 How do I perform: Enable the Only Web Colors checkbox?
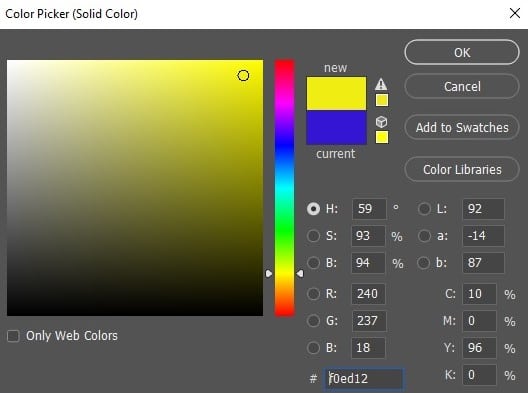point(13,336)
